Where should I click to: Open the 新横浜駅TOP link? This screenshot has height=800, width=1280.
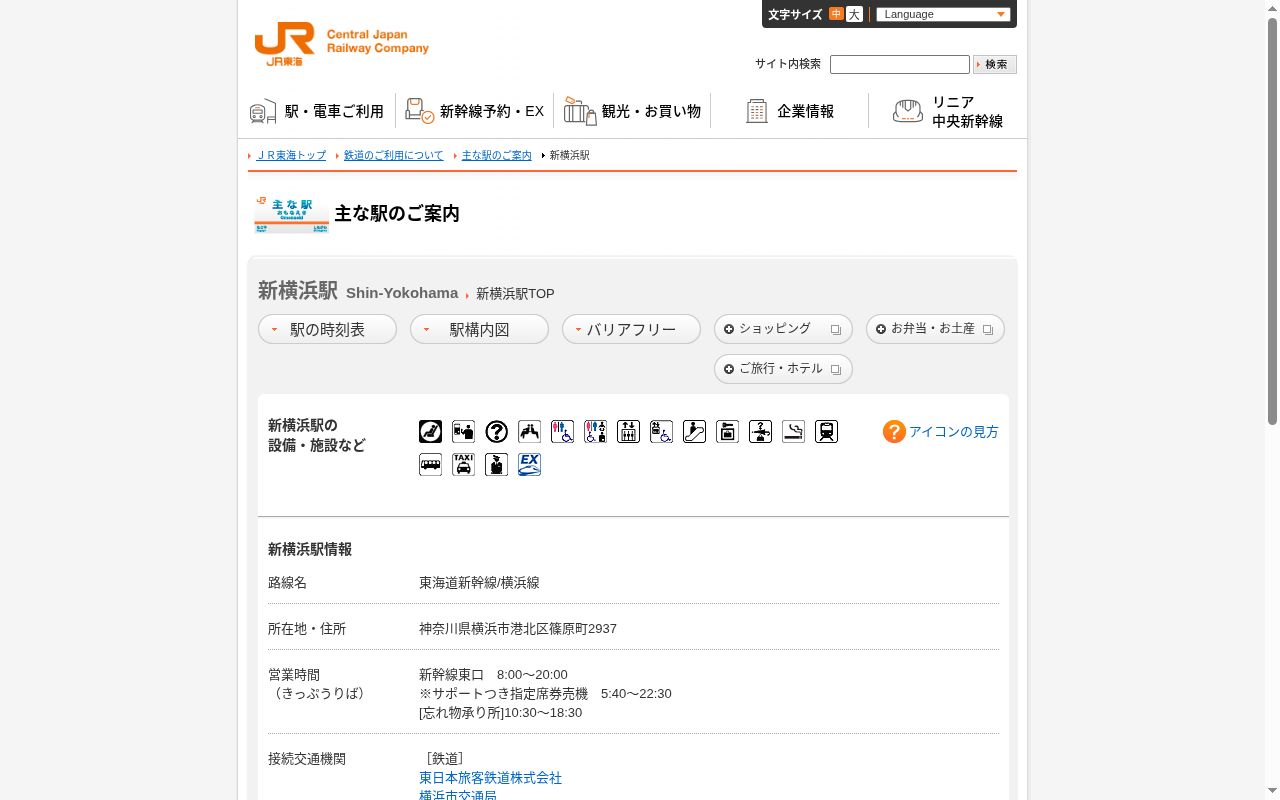(515, 294)
